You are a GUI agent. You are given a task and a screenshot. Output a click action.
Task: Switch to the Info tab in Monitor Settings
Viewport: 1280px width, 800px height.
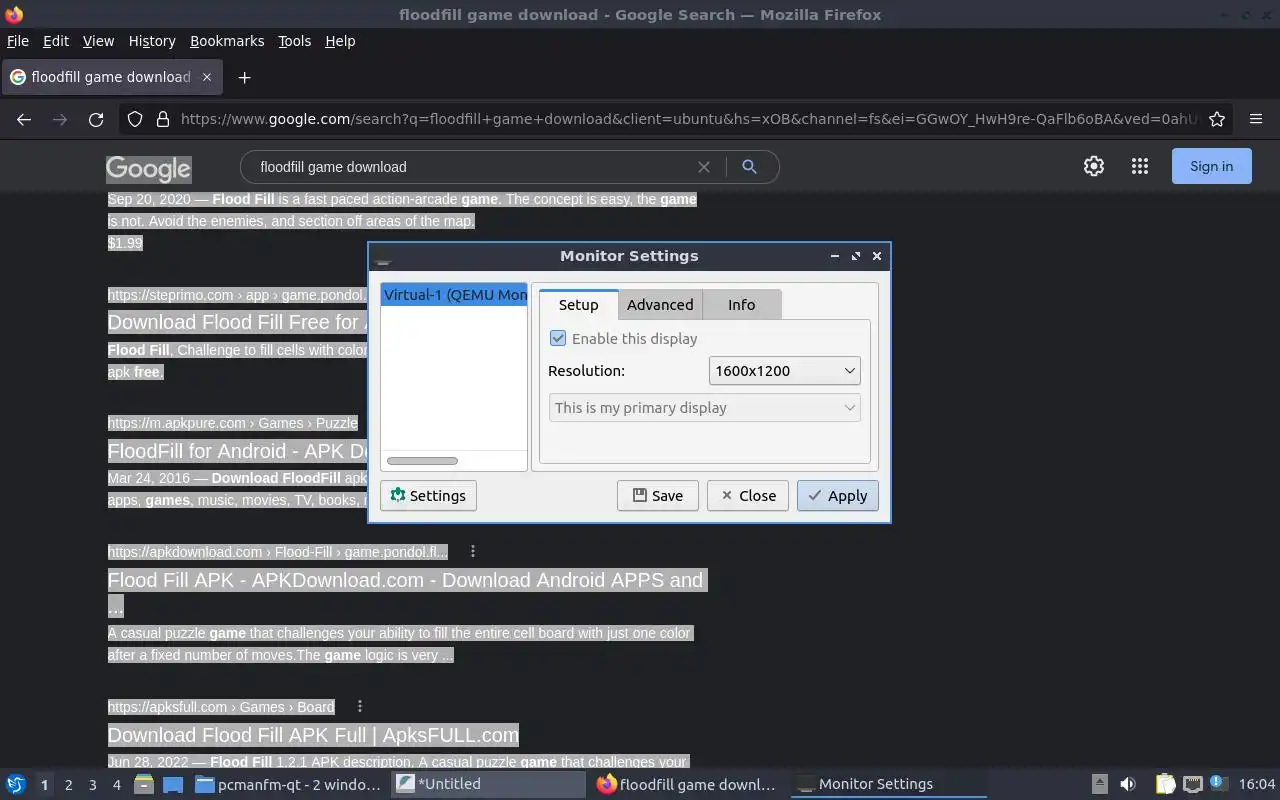tap(742, 305)
